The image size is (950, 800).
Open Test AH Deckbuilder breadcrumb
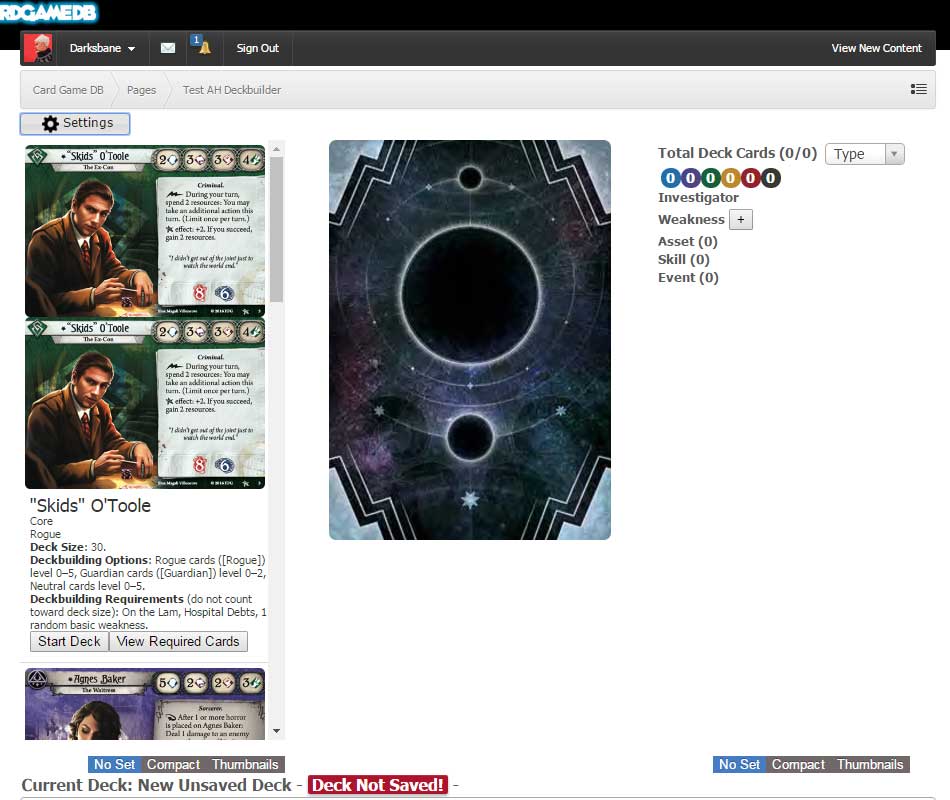pyautogui.click(x=232, y=90)
